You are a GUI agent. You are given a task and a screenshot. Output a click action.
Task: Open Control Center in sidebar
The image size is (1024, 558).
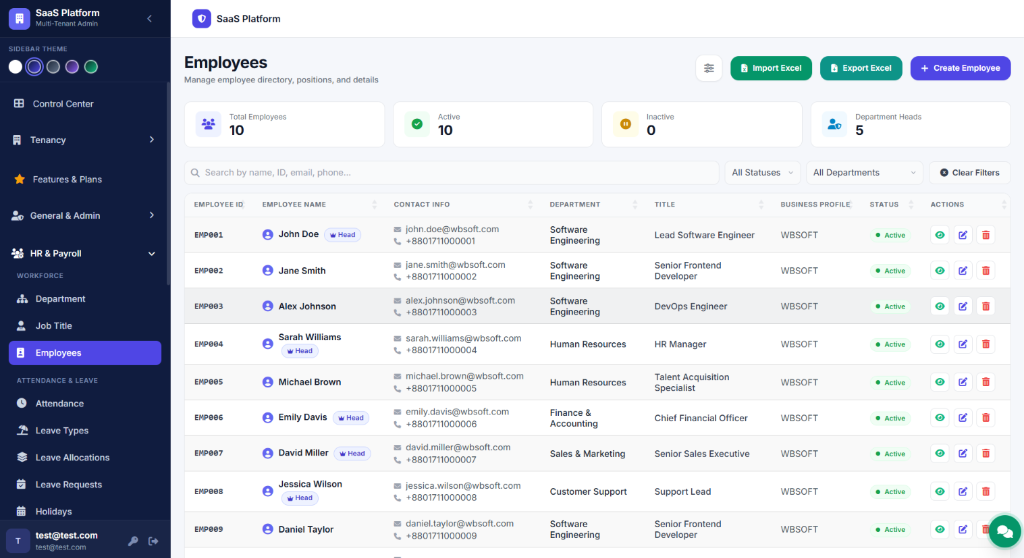tap(85, 104)
